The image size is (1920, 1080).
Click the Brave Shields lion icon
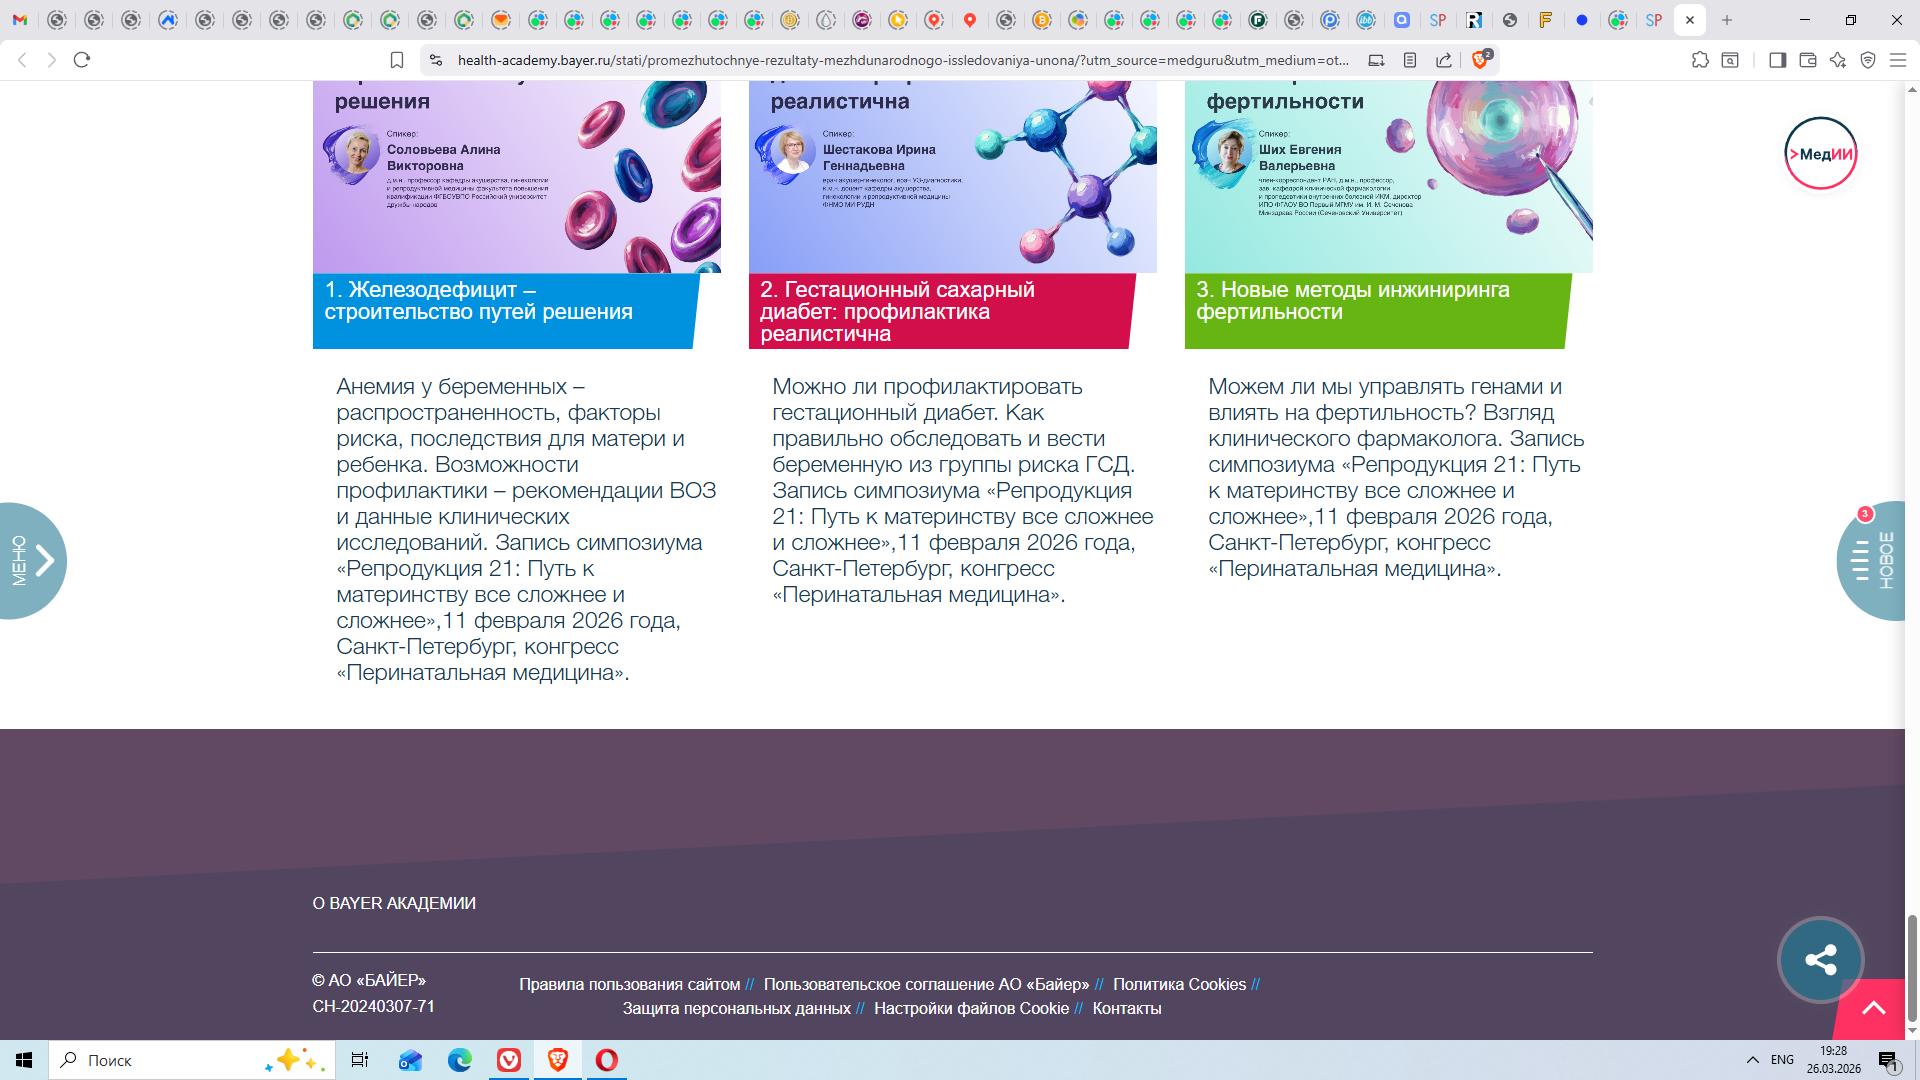point(1480,60)
